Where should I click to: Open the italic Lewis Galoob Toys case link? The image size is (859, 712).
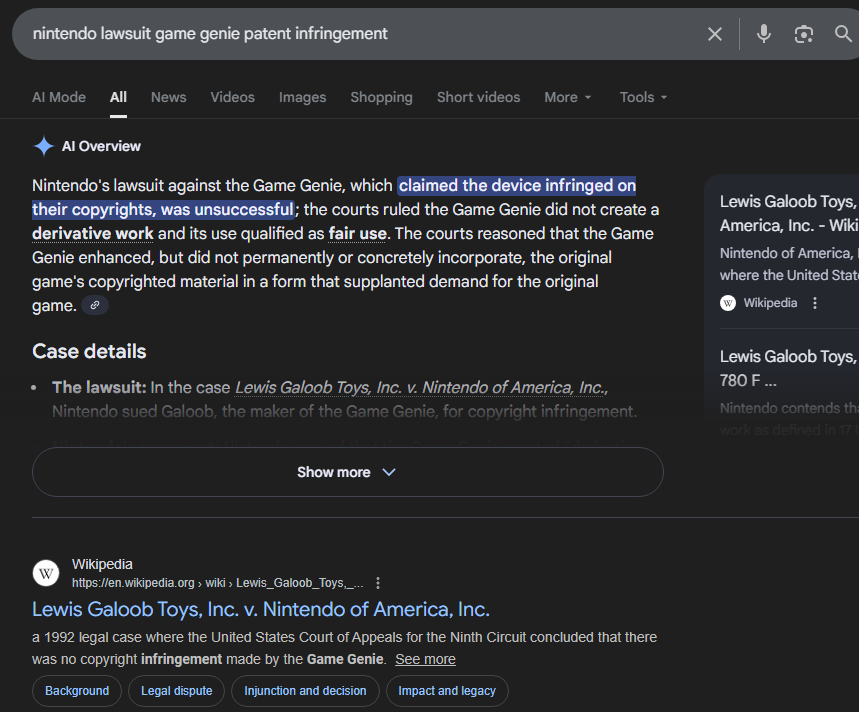point(421,388)
